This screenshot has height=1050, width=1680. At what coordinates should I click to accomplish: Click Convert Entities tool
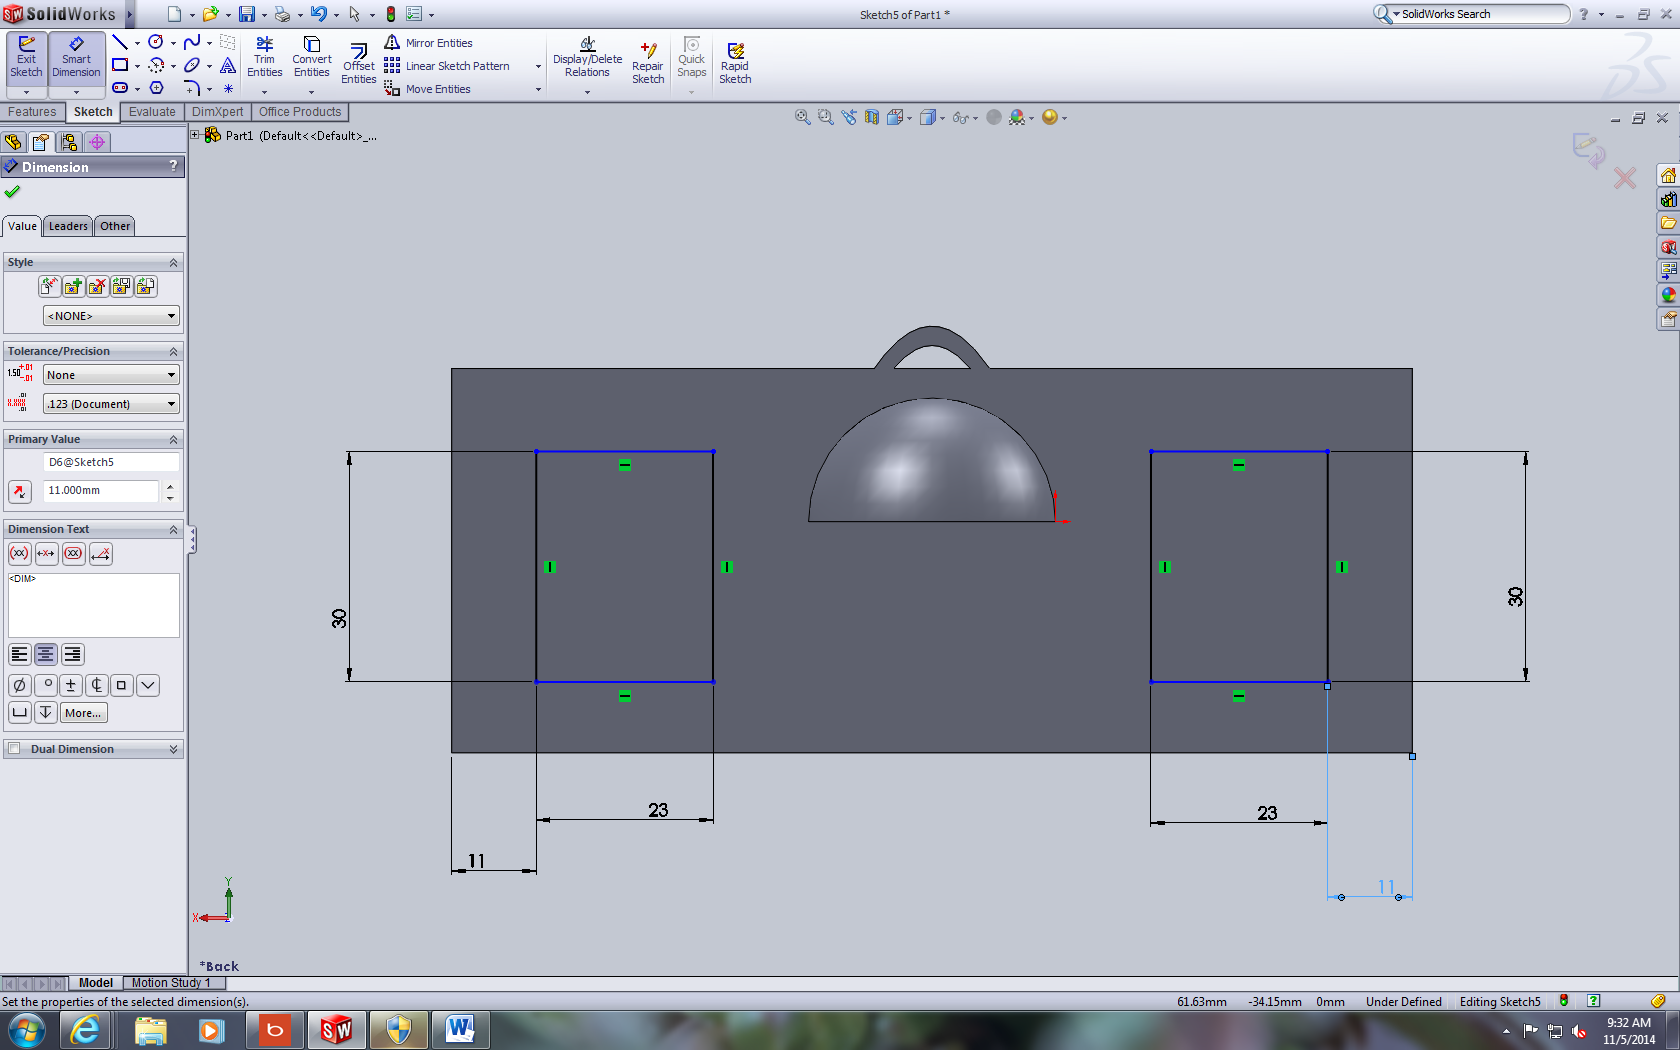click(x=312, y=57)
